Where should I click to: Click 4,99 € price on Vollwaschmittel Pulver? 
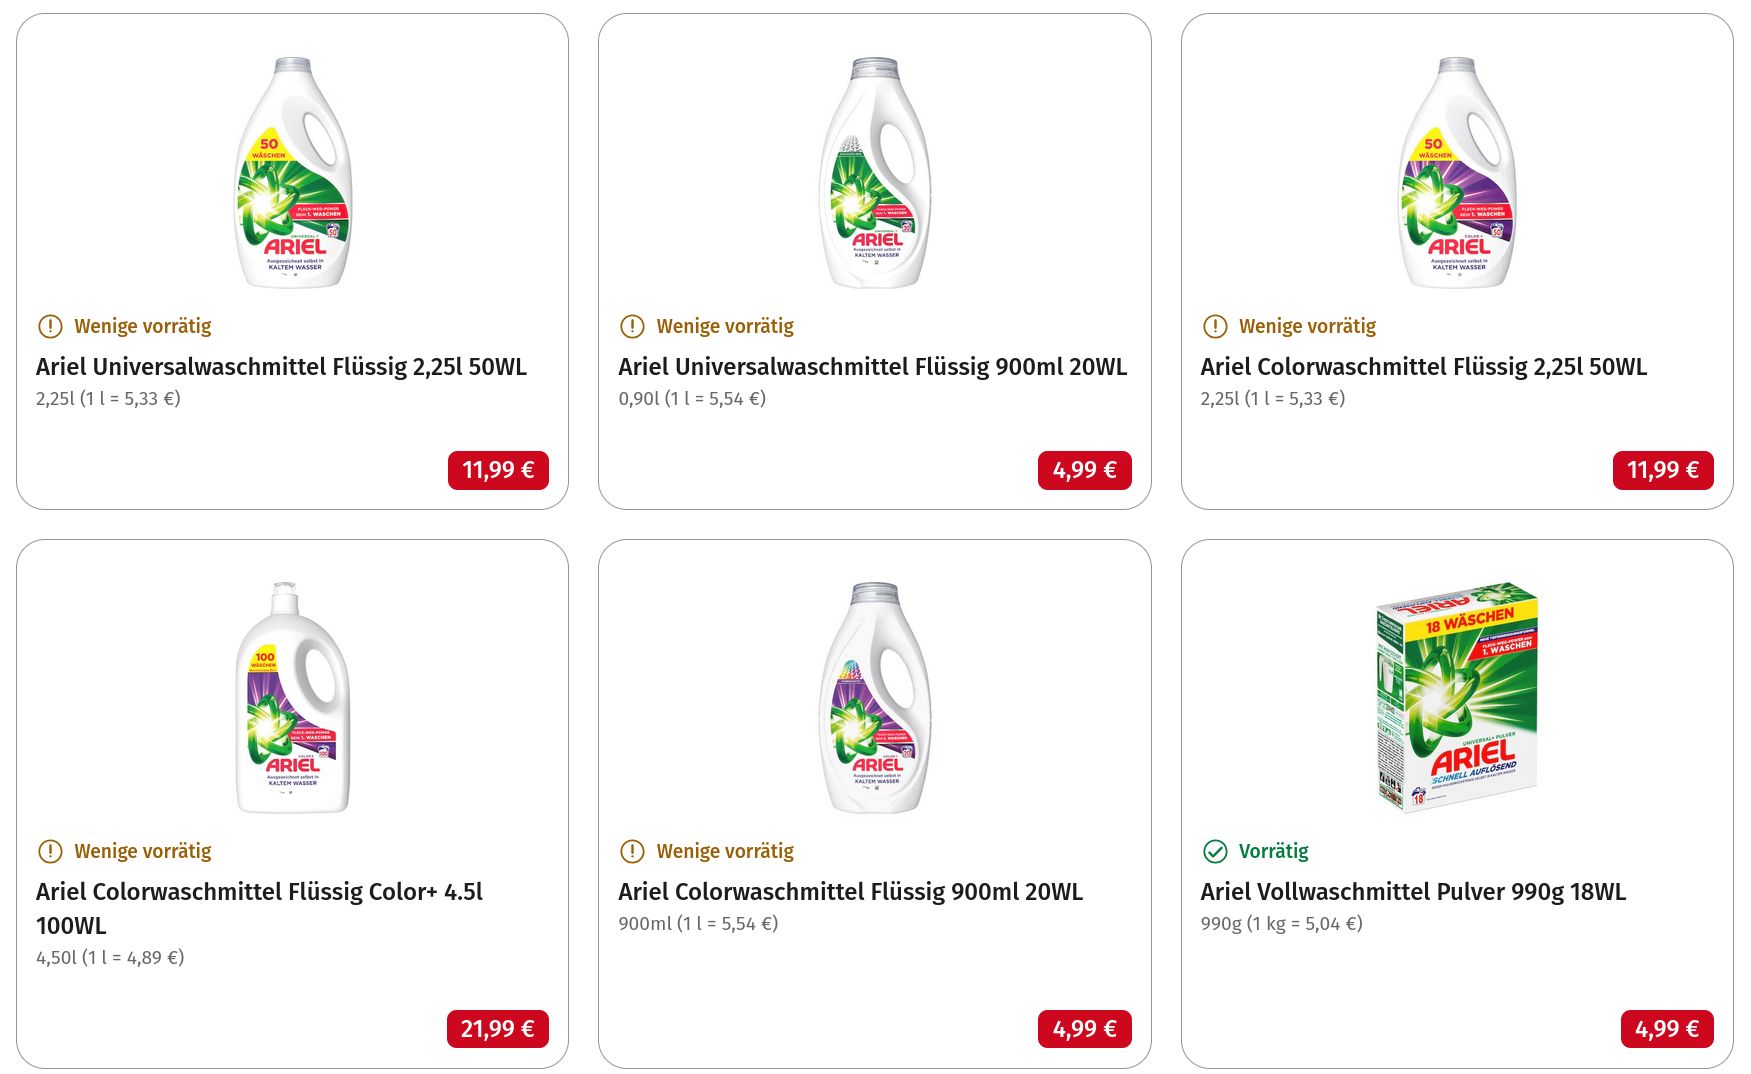coord(1666,1029)
